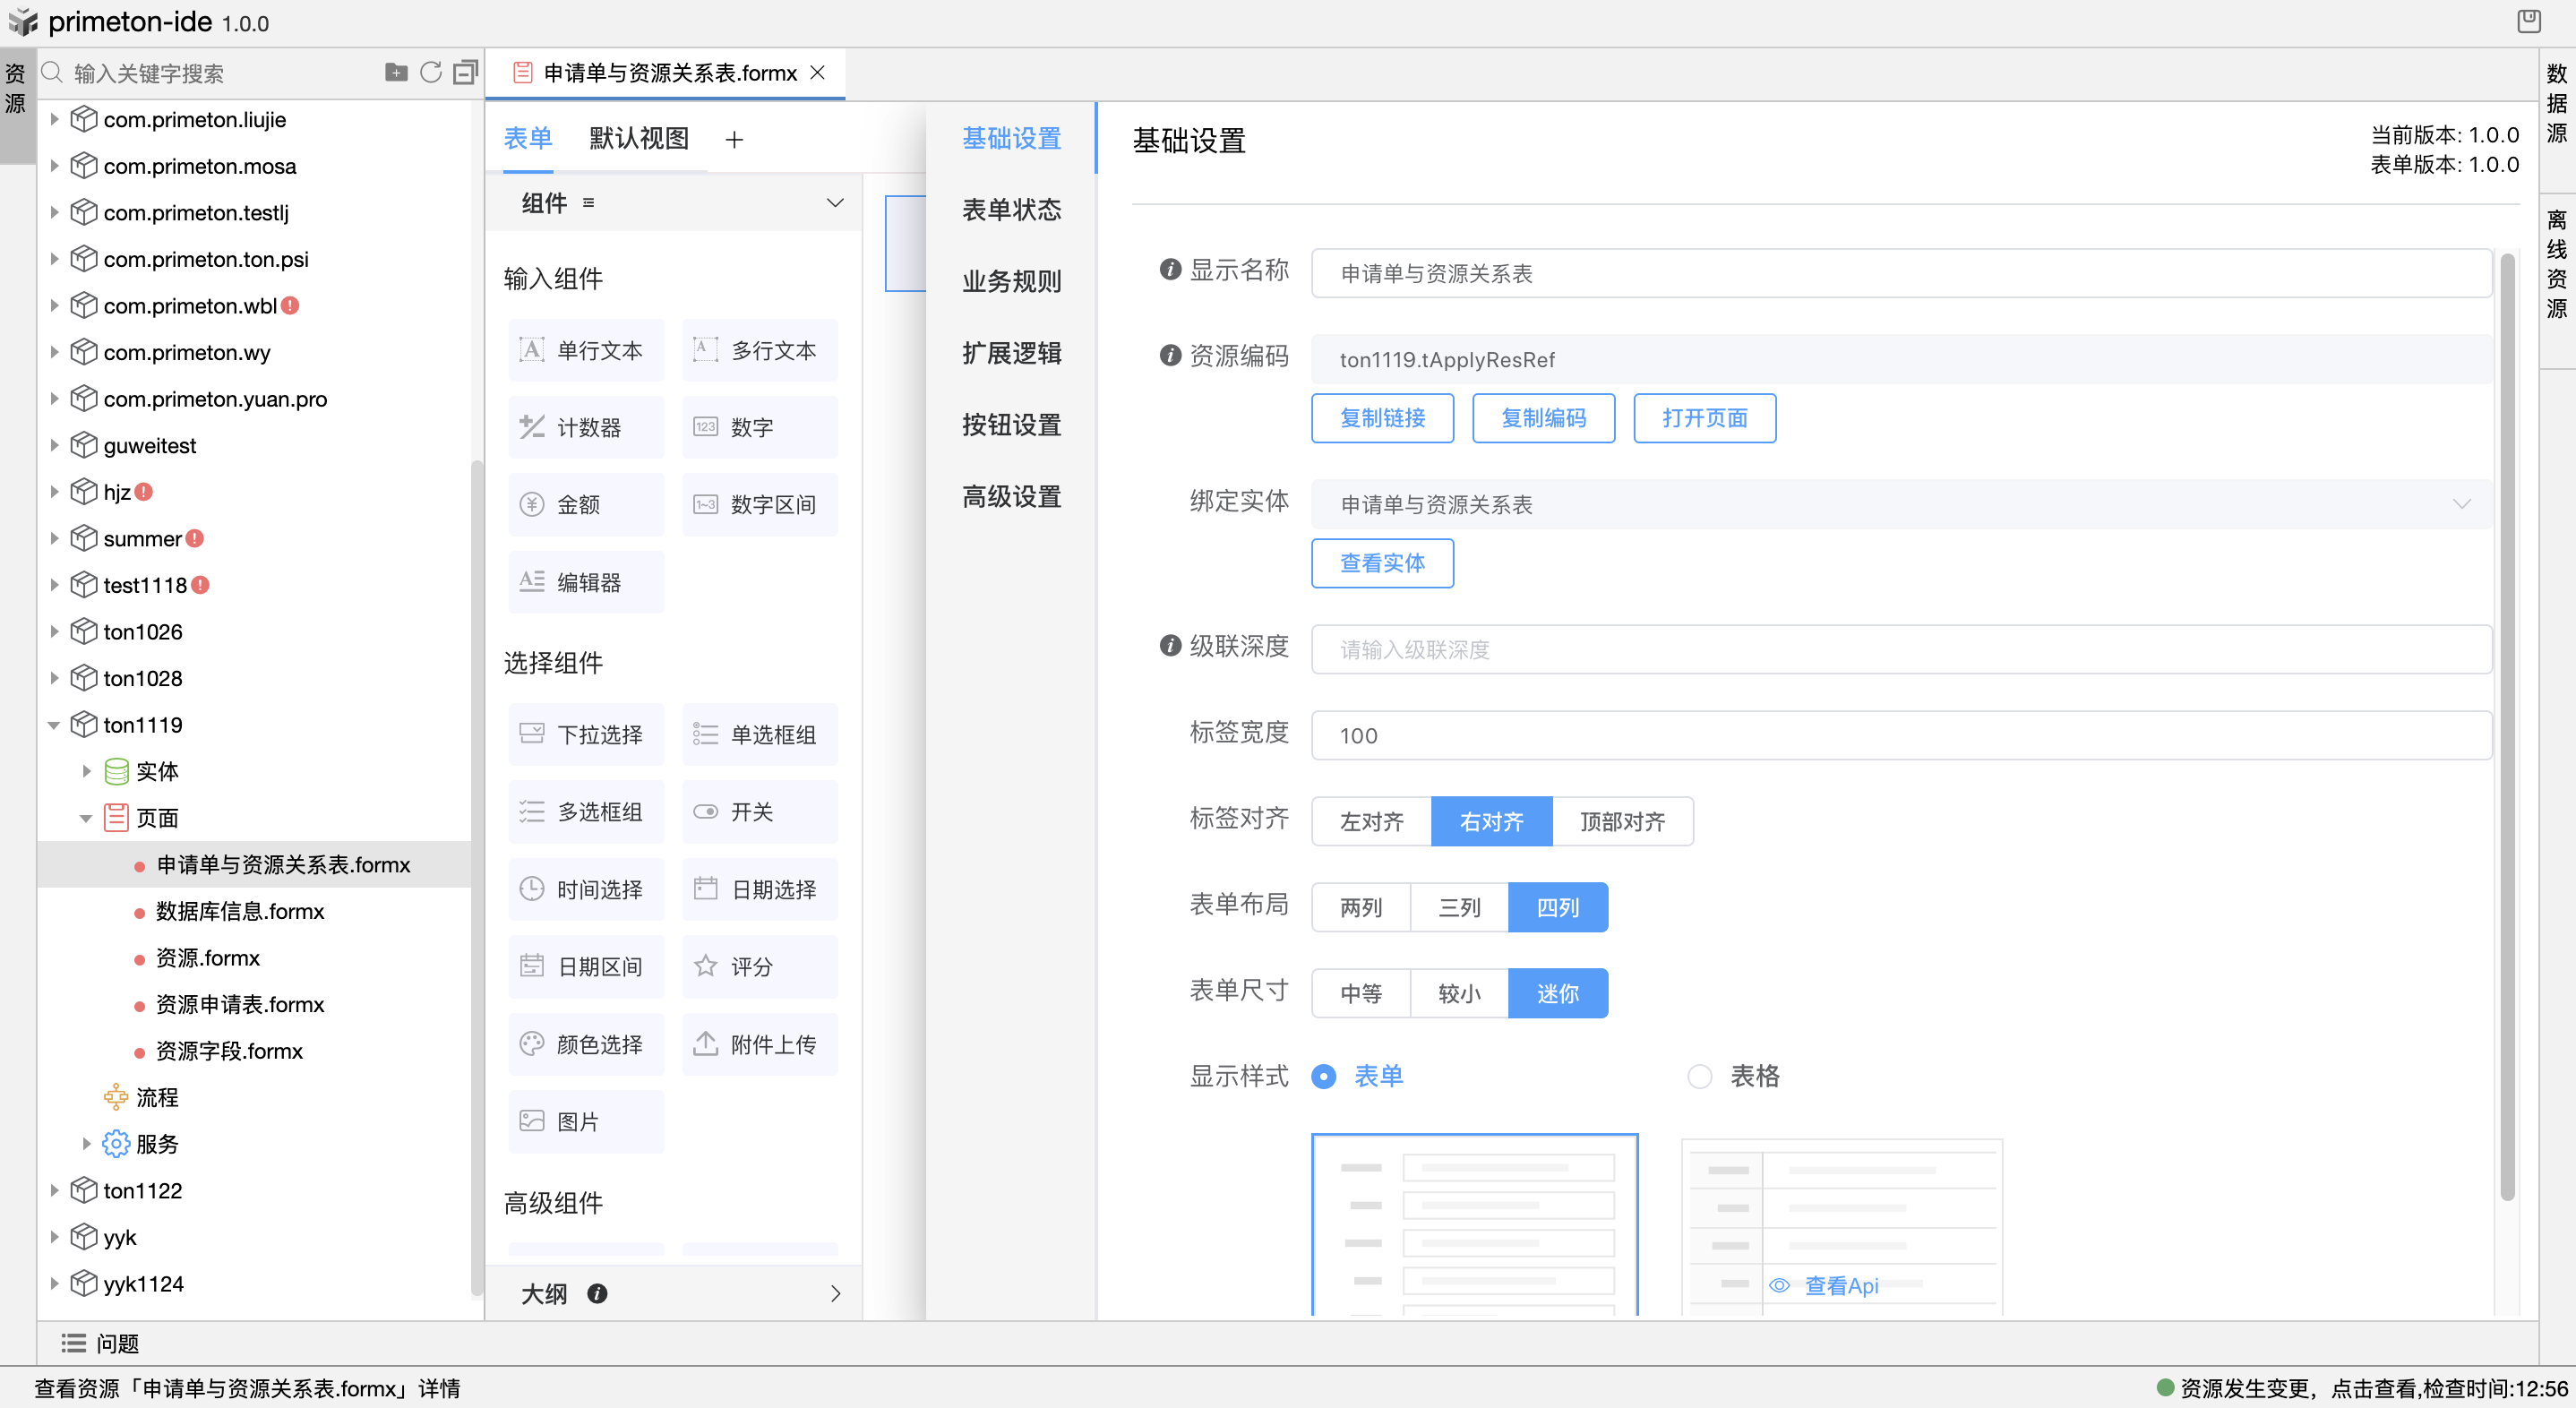Switch to the 默认视图 tab
Viewport: 2576px width, 1408px height.
pos(639,138)
